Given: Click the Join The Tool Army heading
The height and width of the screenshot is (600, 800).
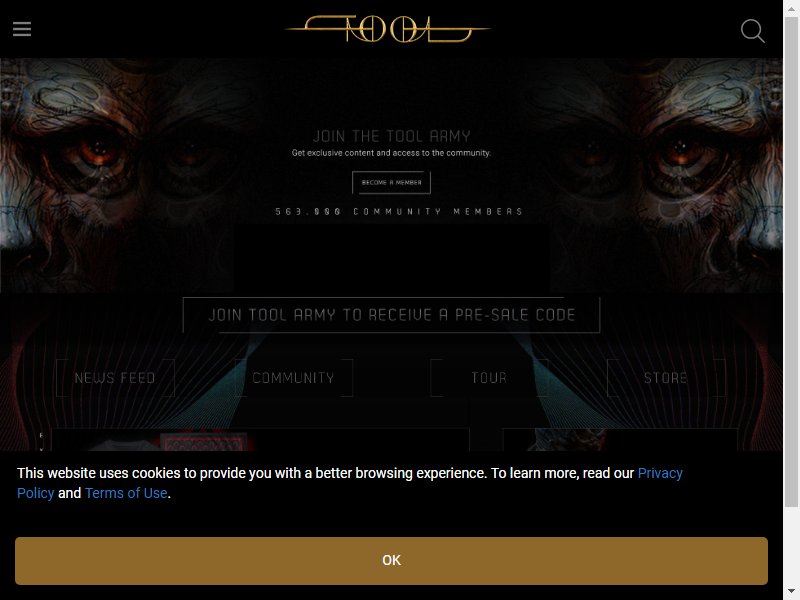Looking at the screenshot, I should point(391,136).
